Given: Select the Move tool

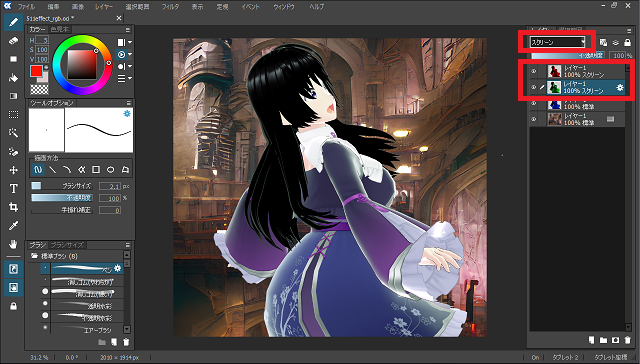Looking at the screenshot, I should (13, 170).
